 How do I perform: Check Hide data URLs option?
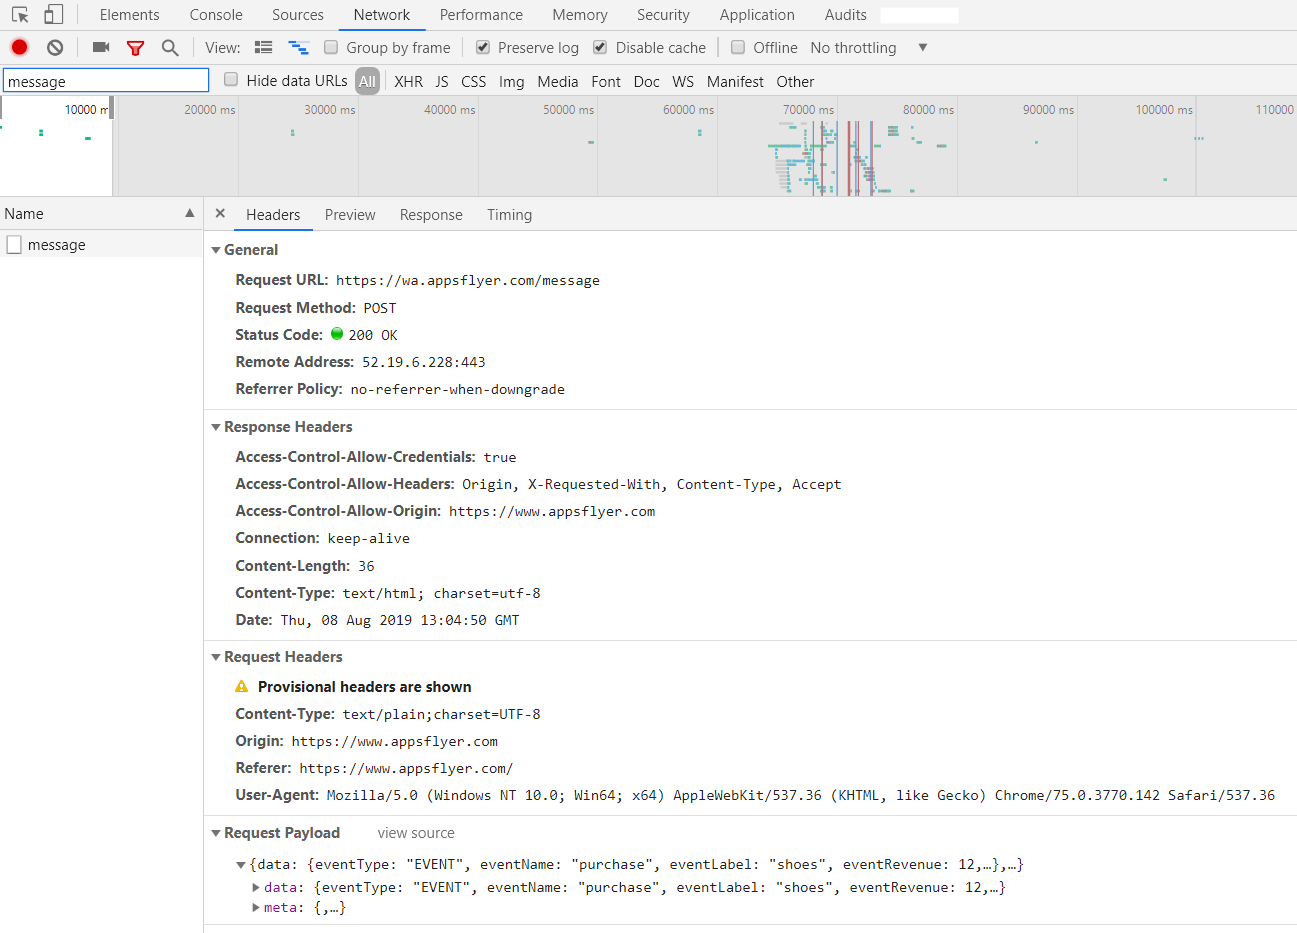231,80
